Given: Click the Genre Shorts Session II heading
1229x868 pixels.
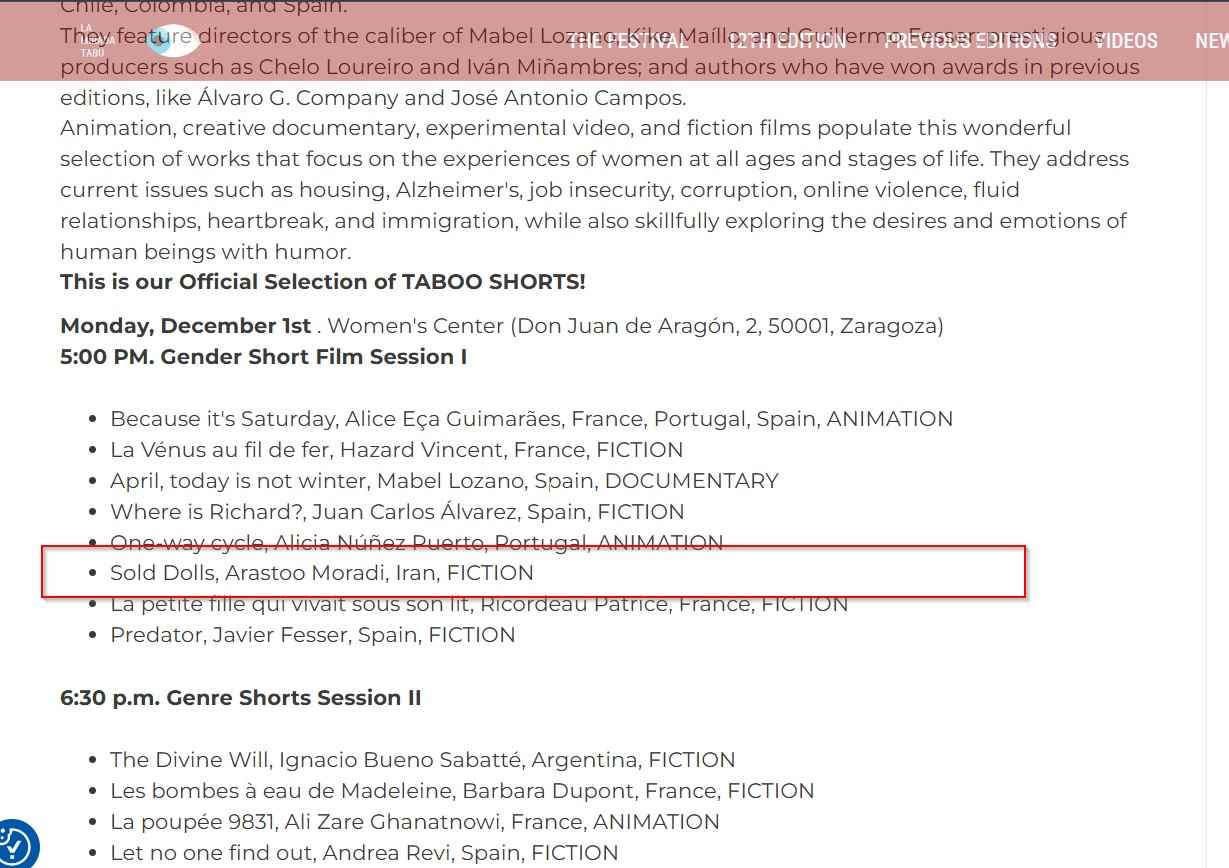Looking at the screenshot, I should [240, 698].
